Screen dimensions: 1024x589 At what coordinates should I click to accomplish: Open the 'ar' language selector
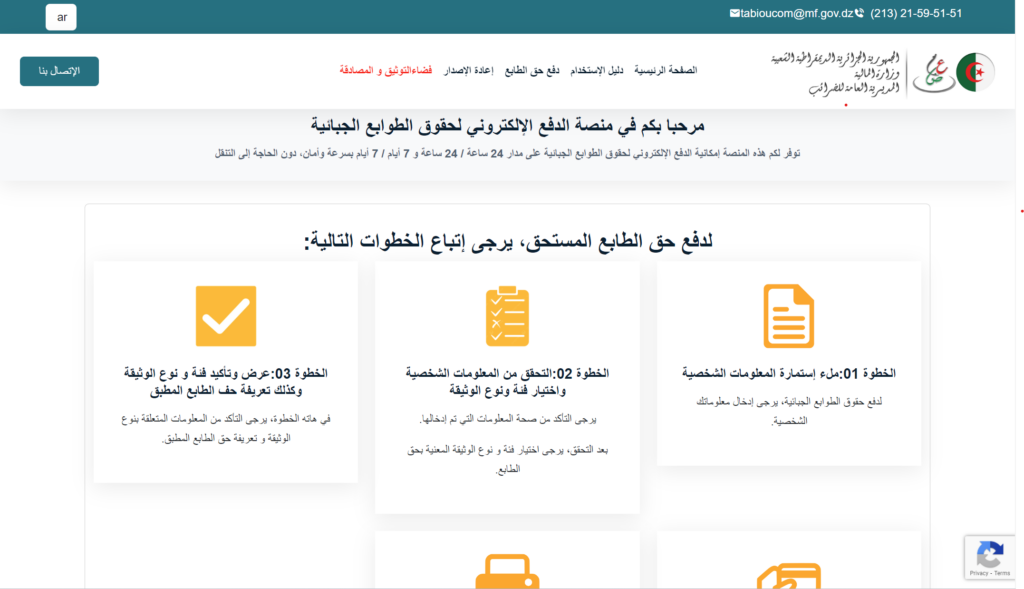tap(61, 17)
